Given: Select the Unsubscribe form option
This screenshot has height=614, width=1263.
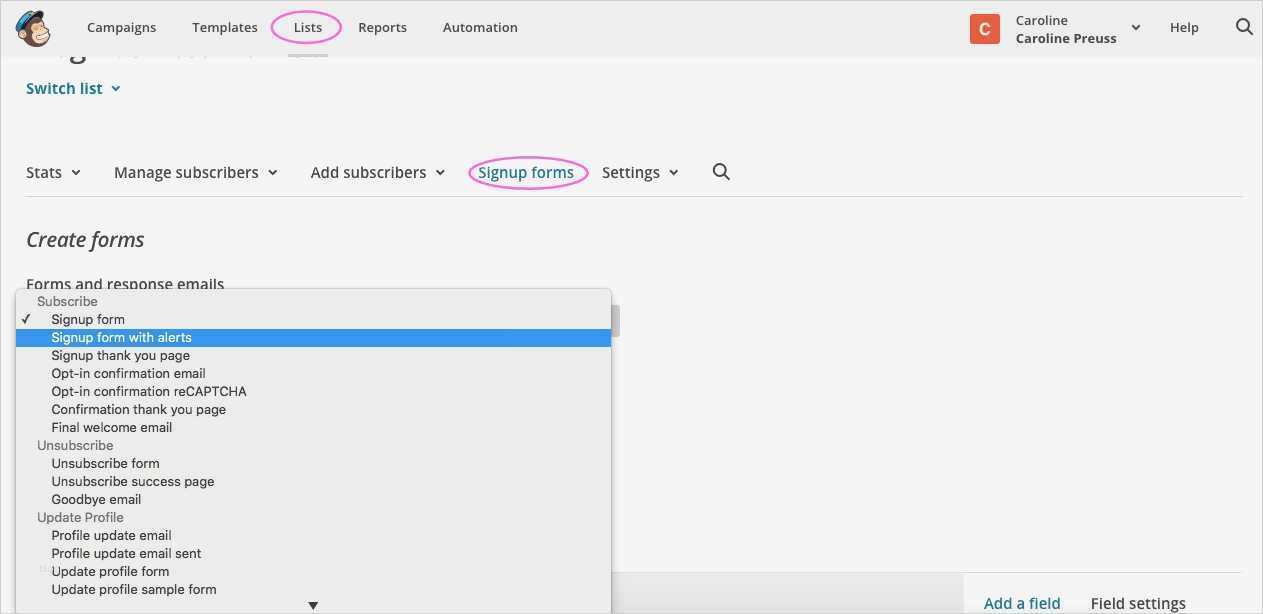Looking at the screenshot, I should coord(313,464).
